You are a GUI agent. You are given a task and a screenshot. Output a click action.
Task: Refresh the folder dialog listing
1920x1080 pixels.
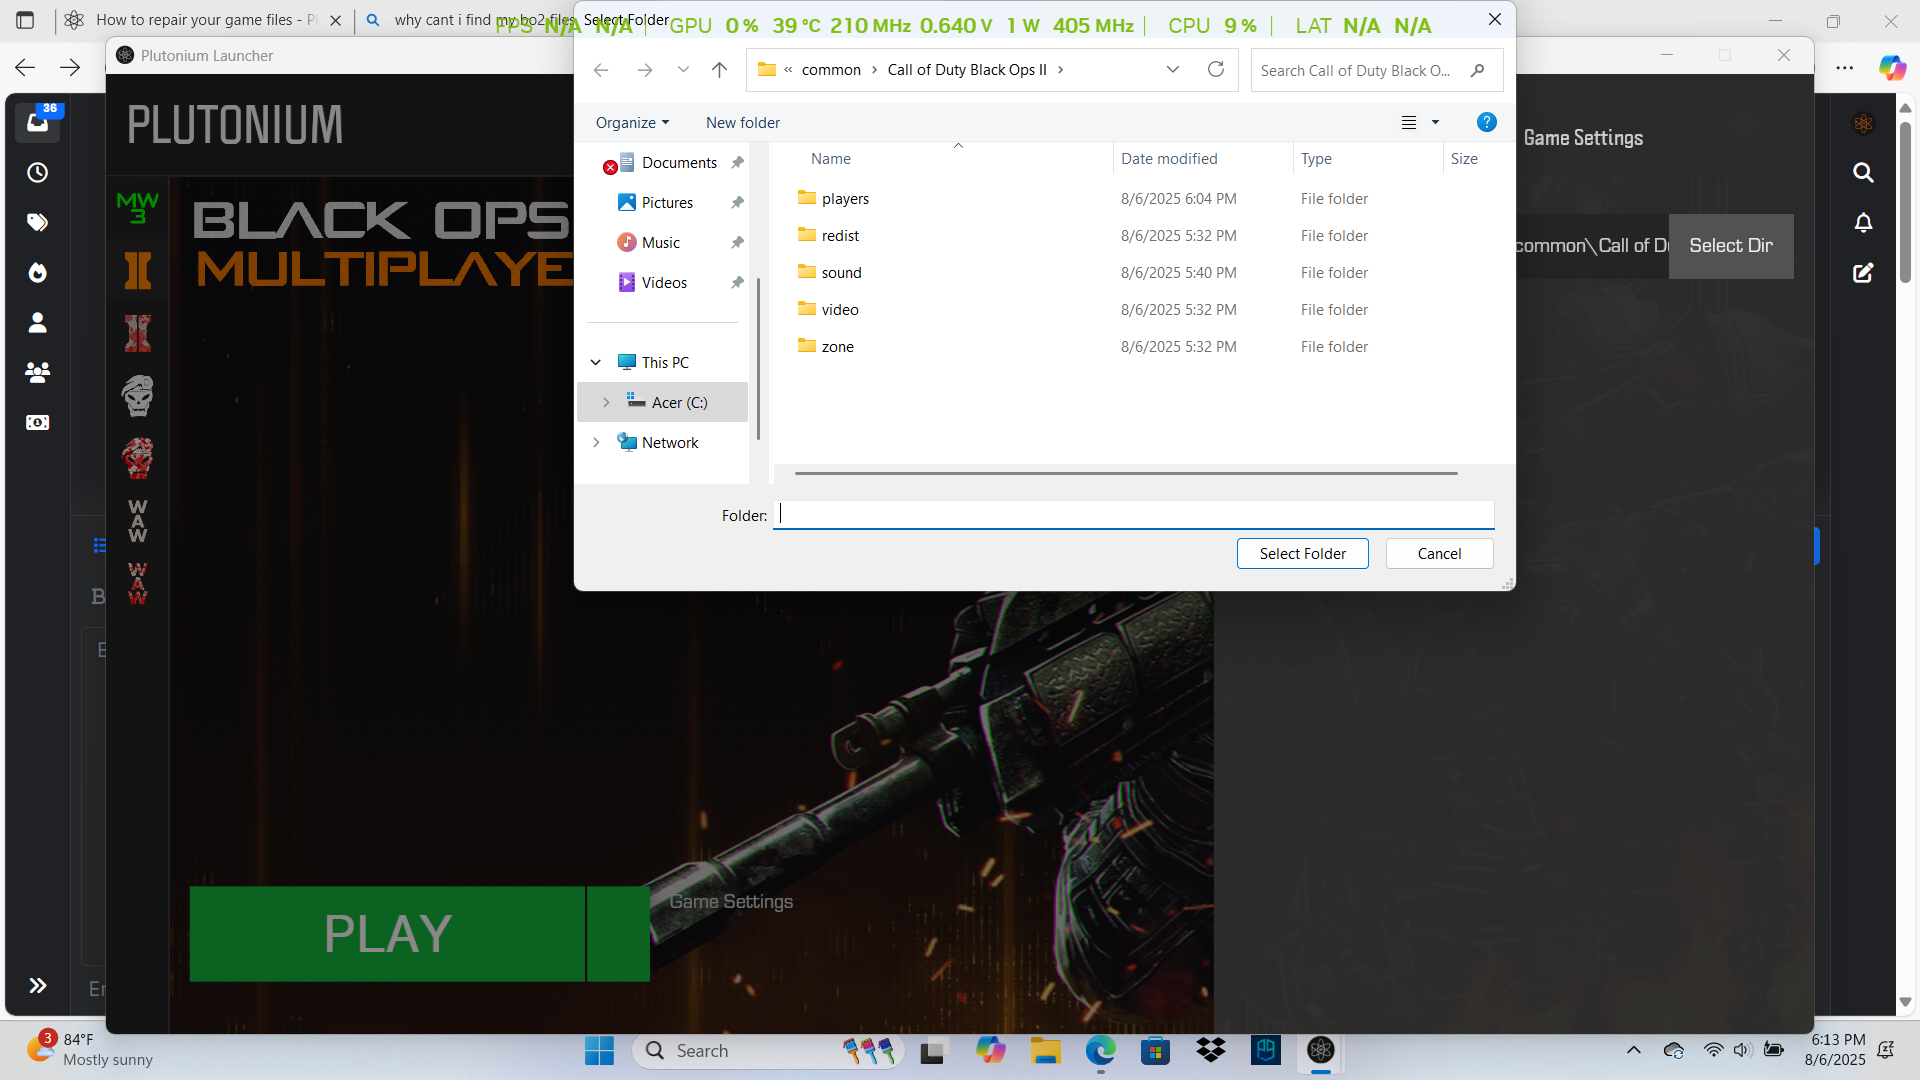point(1216,69)
